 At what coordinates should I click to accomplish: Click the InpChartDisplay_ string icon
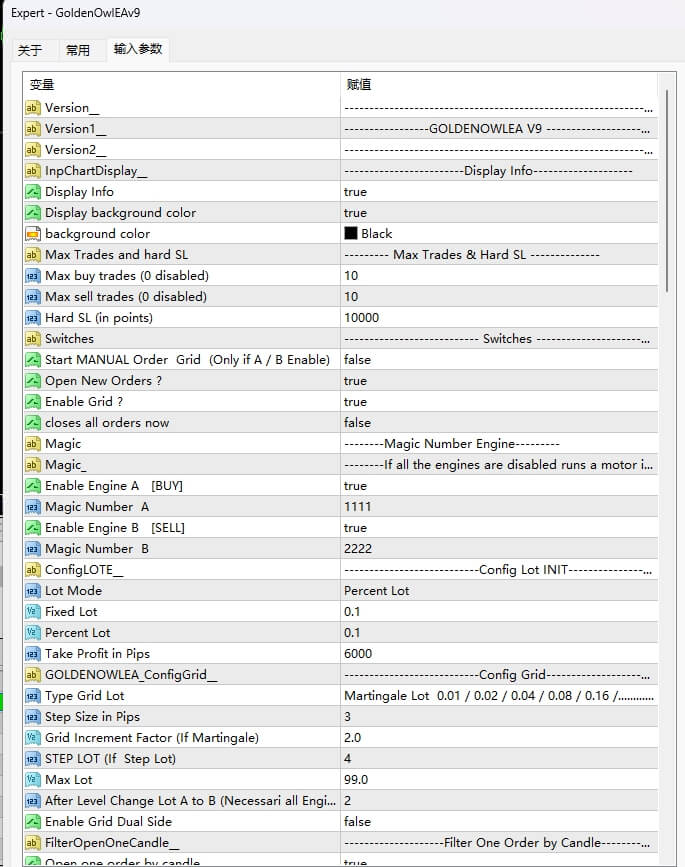33,171
